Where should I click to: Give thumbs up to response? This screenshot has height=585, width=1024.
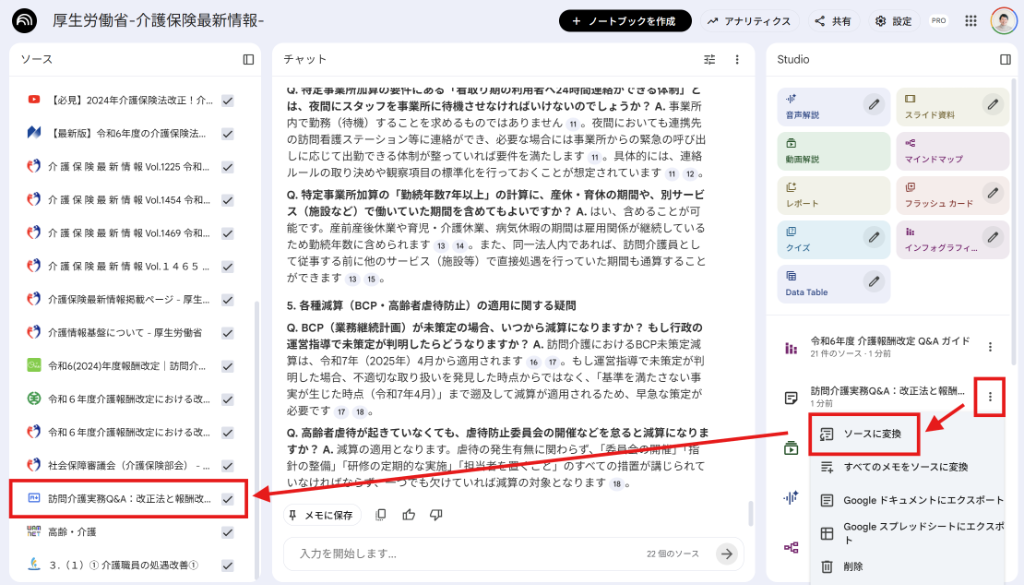click(x=409, y=515)
